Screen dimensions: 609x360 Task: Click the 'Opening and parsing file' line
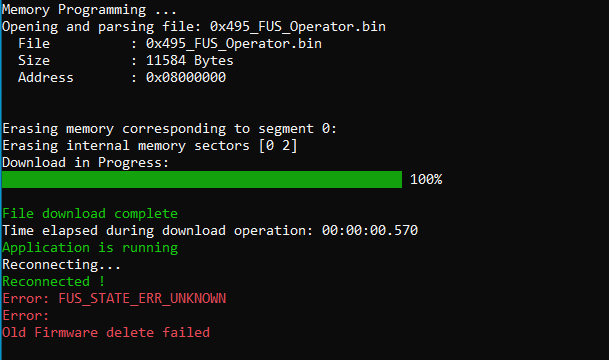click(x=194, y=27)
